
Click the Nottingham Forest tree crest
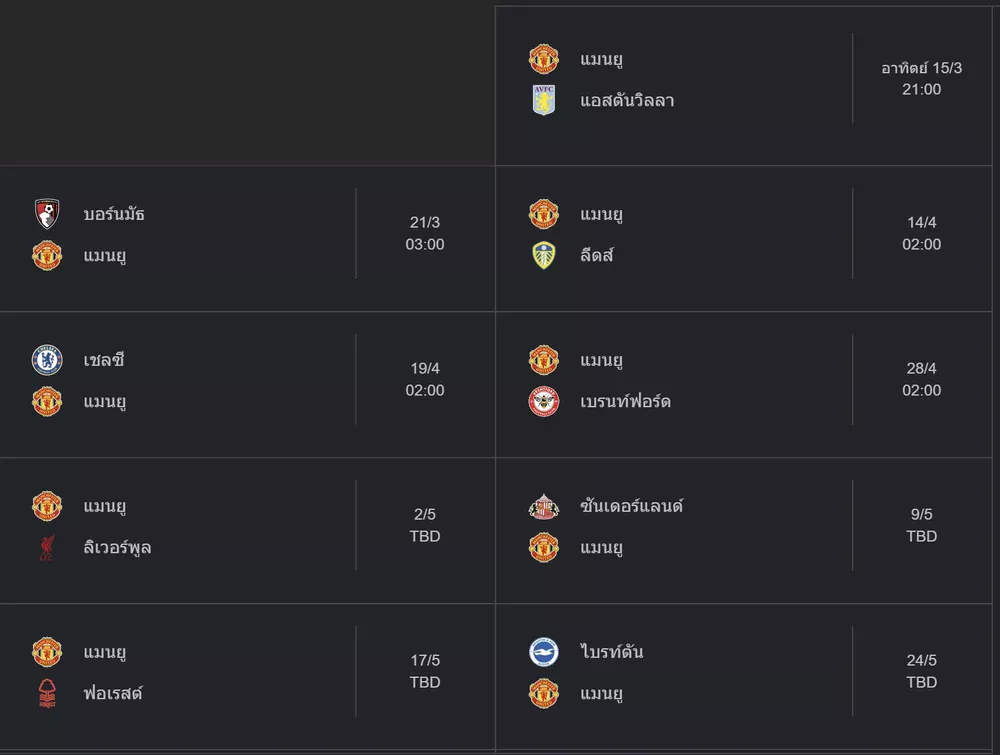[x=47, y=694]
